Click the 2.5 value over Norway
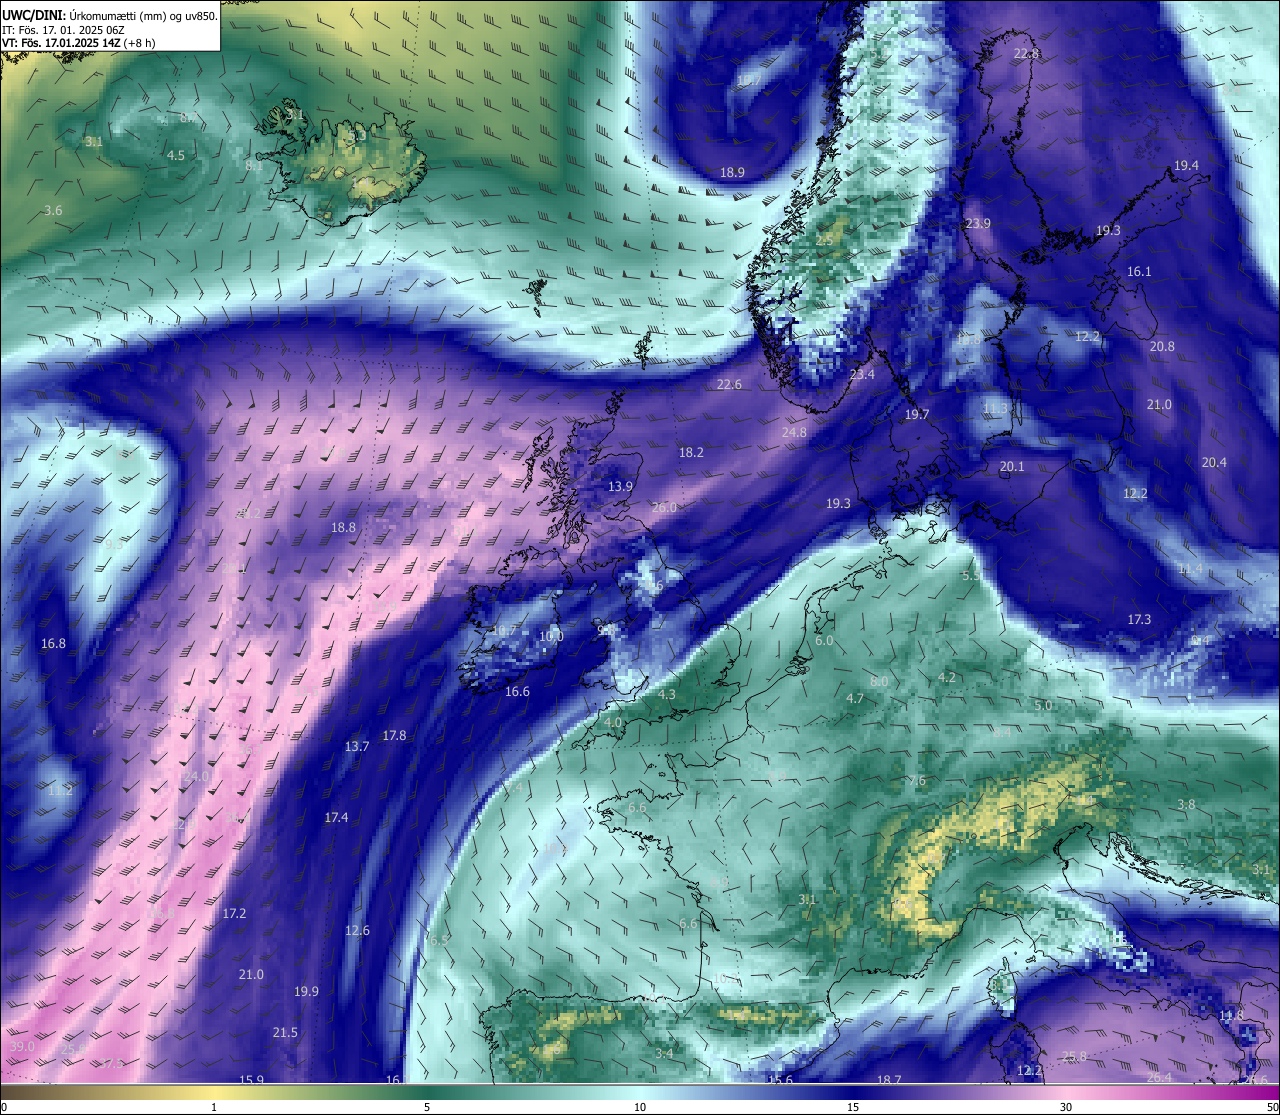 tap(824, 241)
